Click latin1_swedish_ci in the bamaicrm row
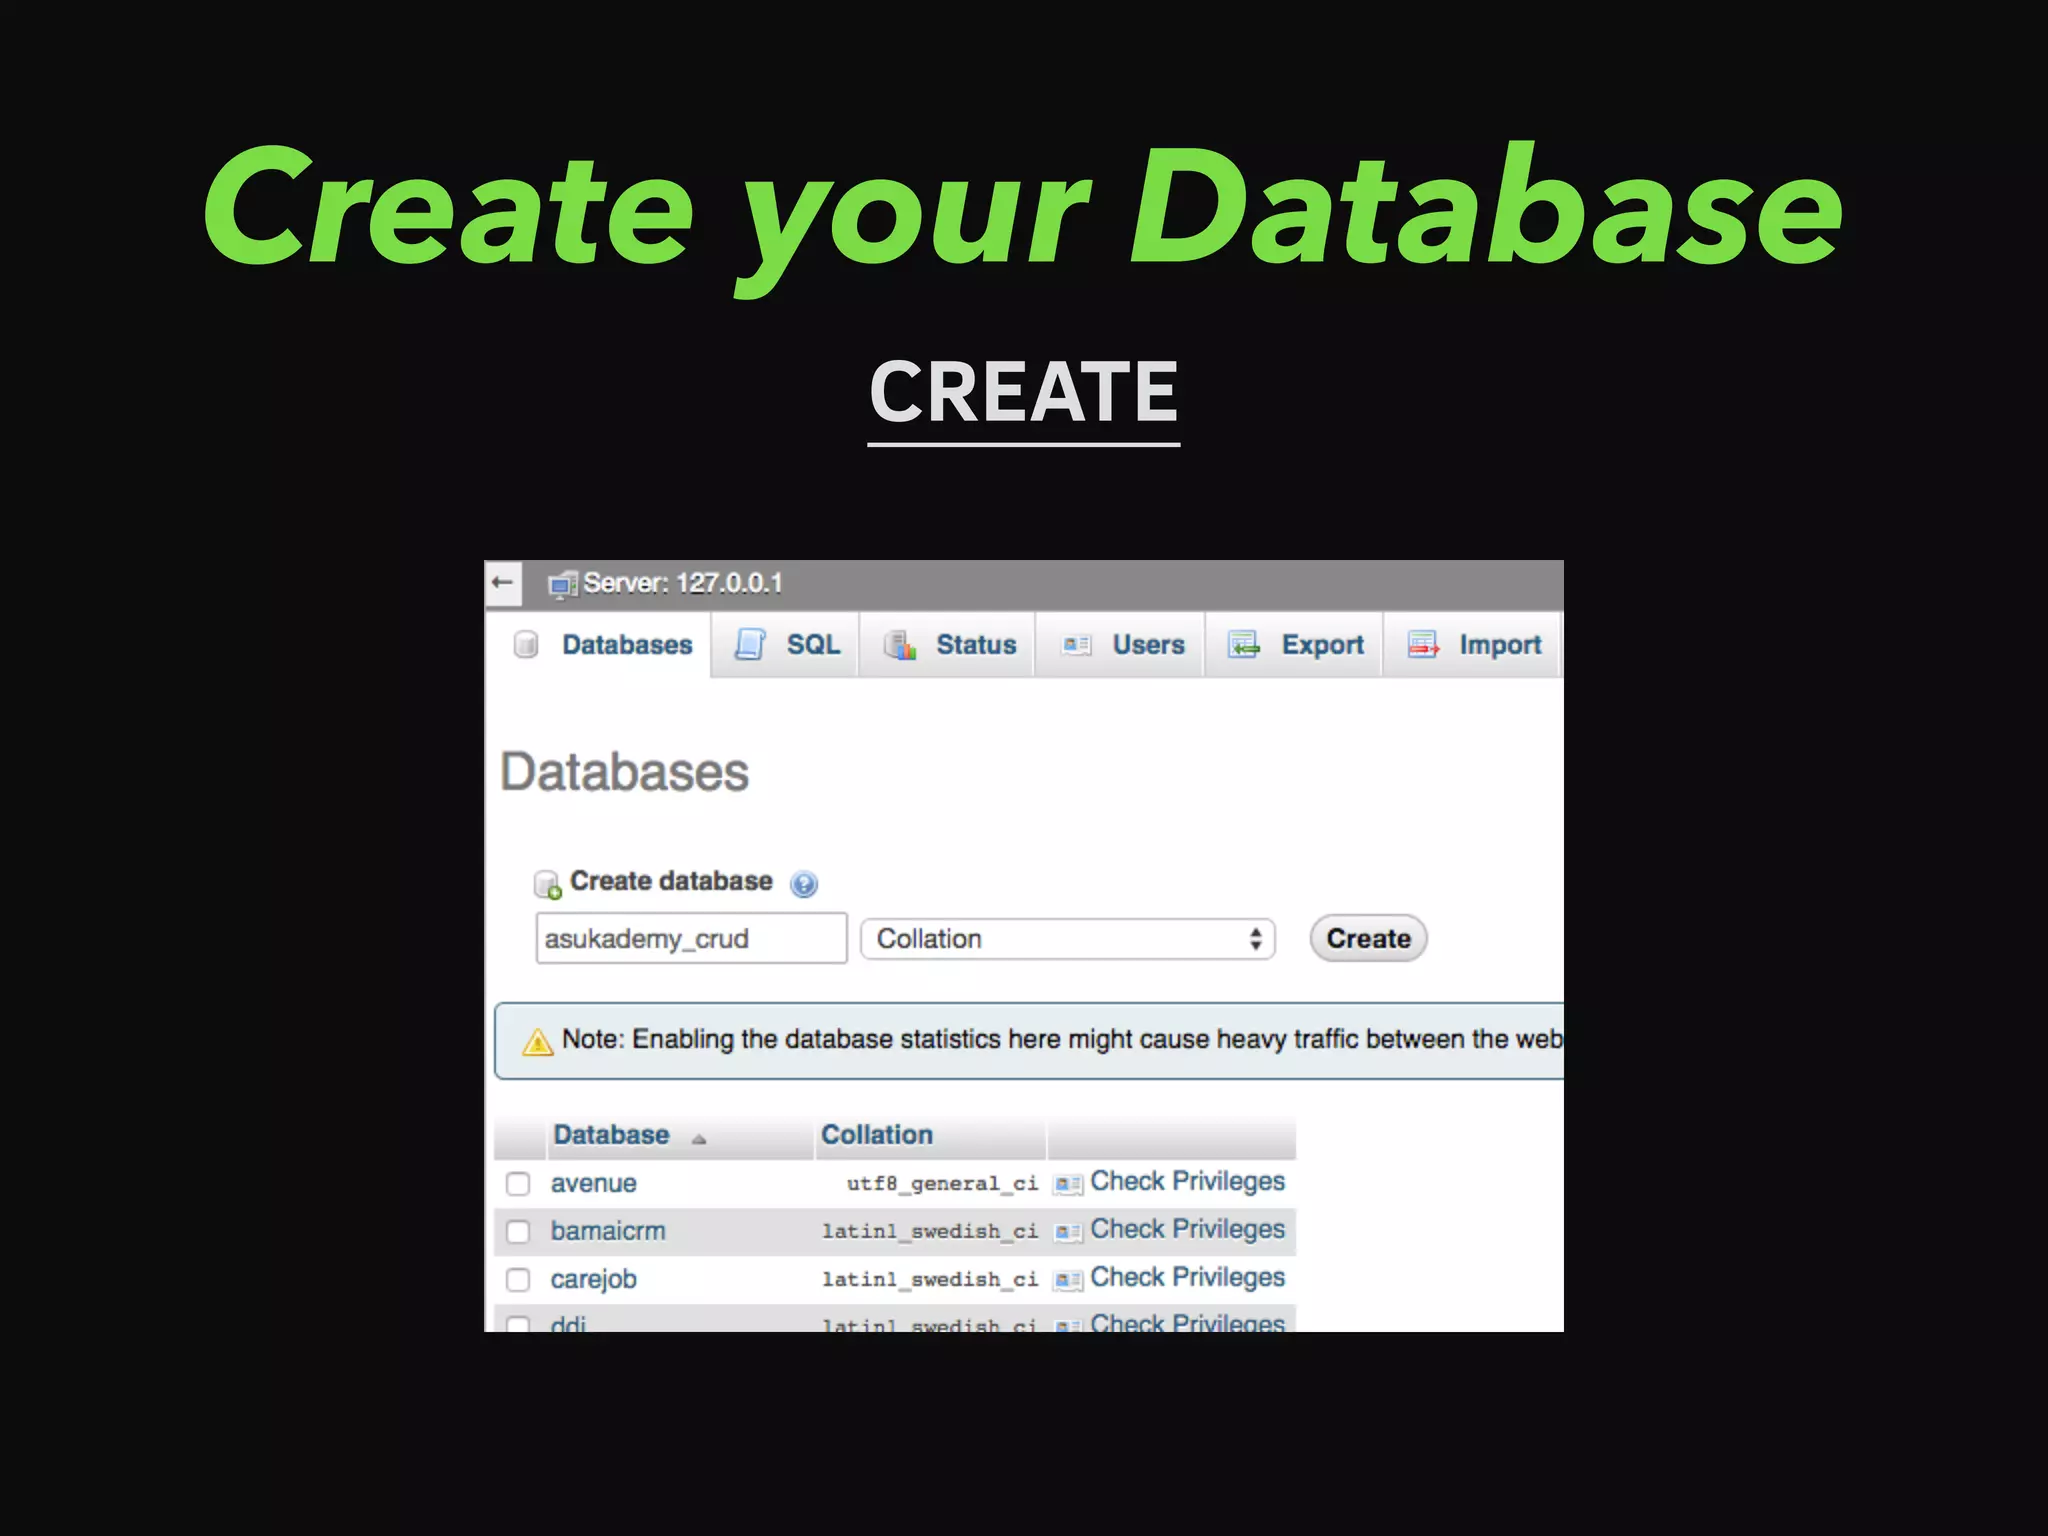The image size is (2048, 1536). tap(930, 1232)
